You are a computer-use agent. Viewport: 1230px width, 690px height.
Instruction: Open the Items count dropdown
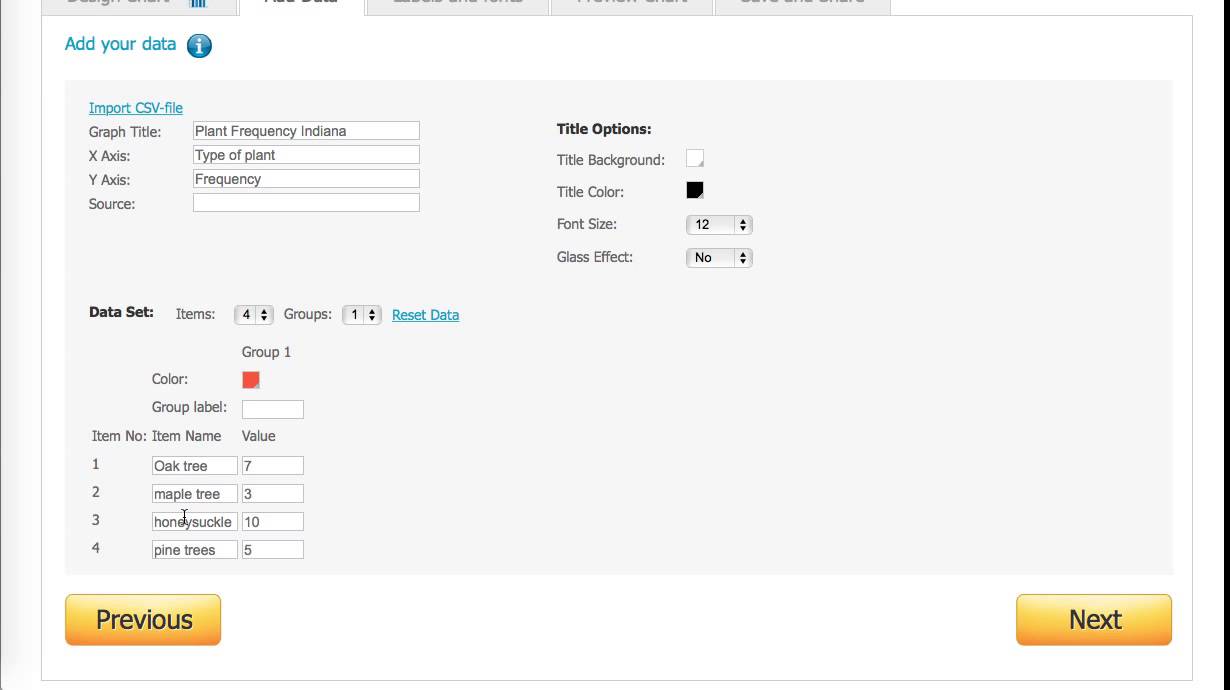(x=253, y=315)
